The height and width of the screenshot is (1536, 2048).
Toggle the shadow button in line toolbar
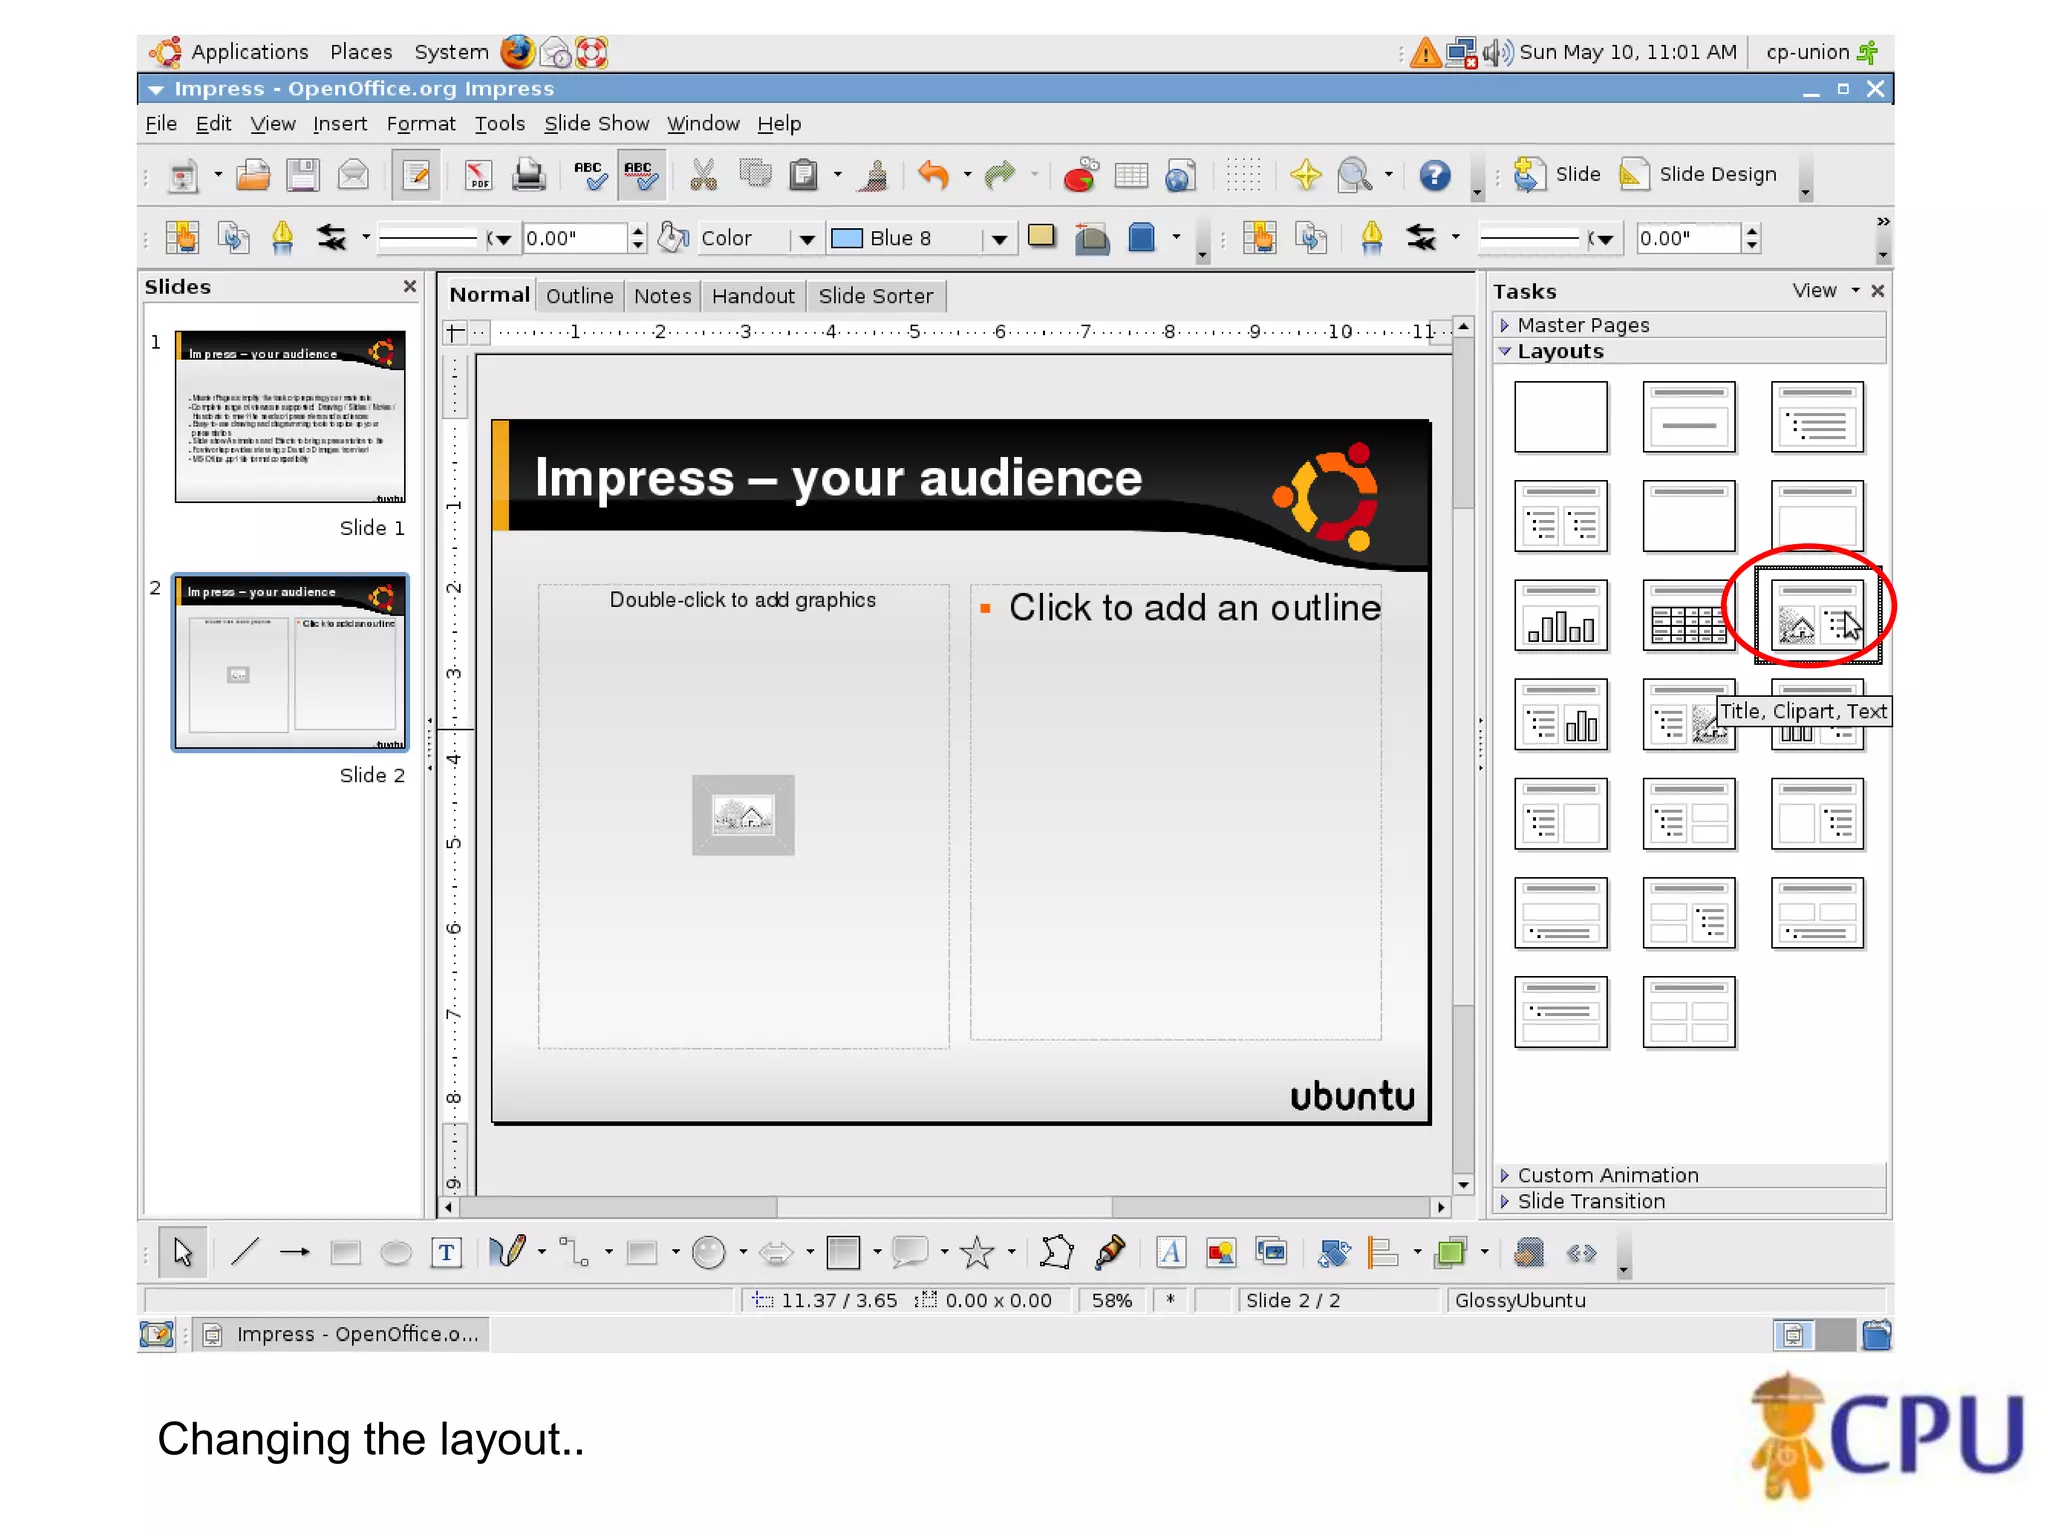[x=1041, y=237]
